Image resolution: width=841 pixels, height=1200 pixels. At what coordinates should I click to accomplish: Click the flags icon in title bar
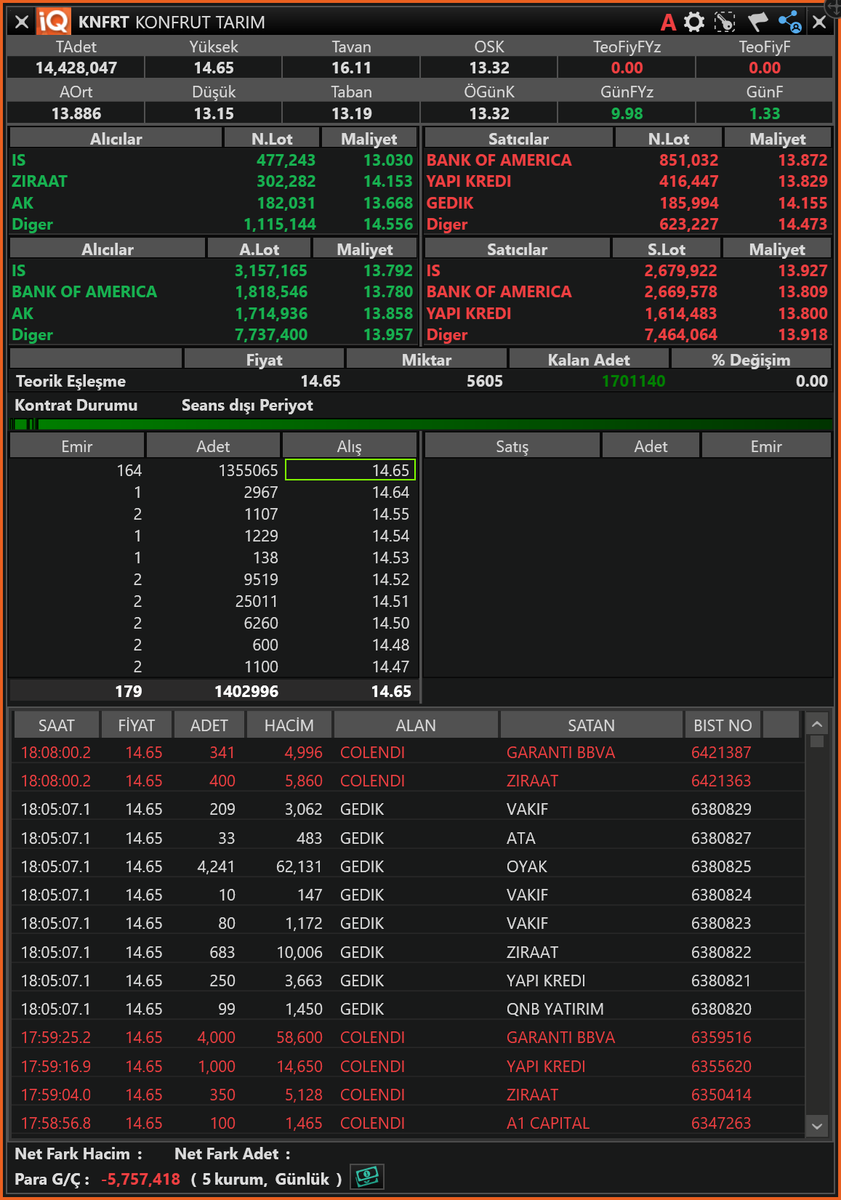pyautogui.click(x=758, y=22)
